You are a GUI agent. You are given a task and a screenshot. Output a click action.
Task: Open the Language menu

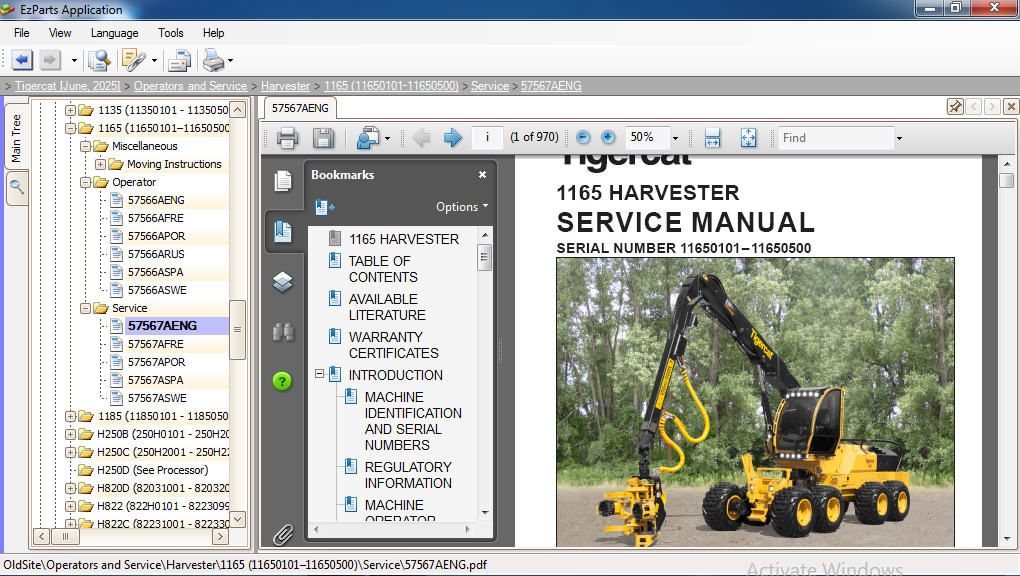[x=114, y=33]
